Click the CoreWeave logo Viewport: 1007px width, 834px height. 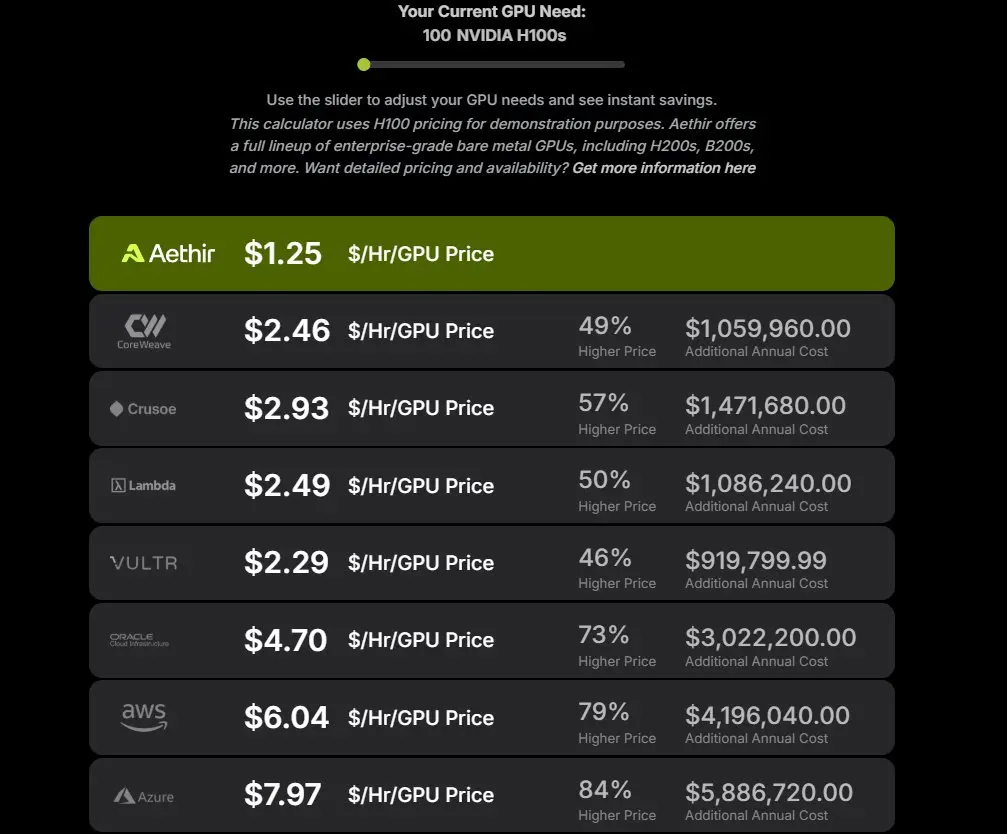[144, 331]
